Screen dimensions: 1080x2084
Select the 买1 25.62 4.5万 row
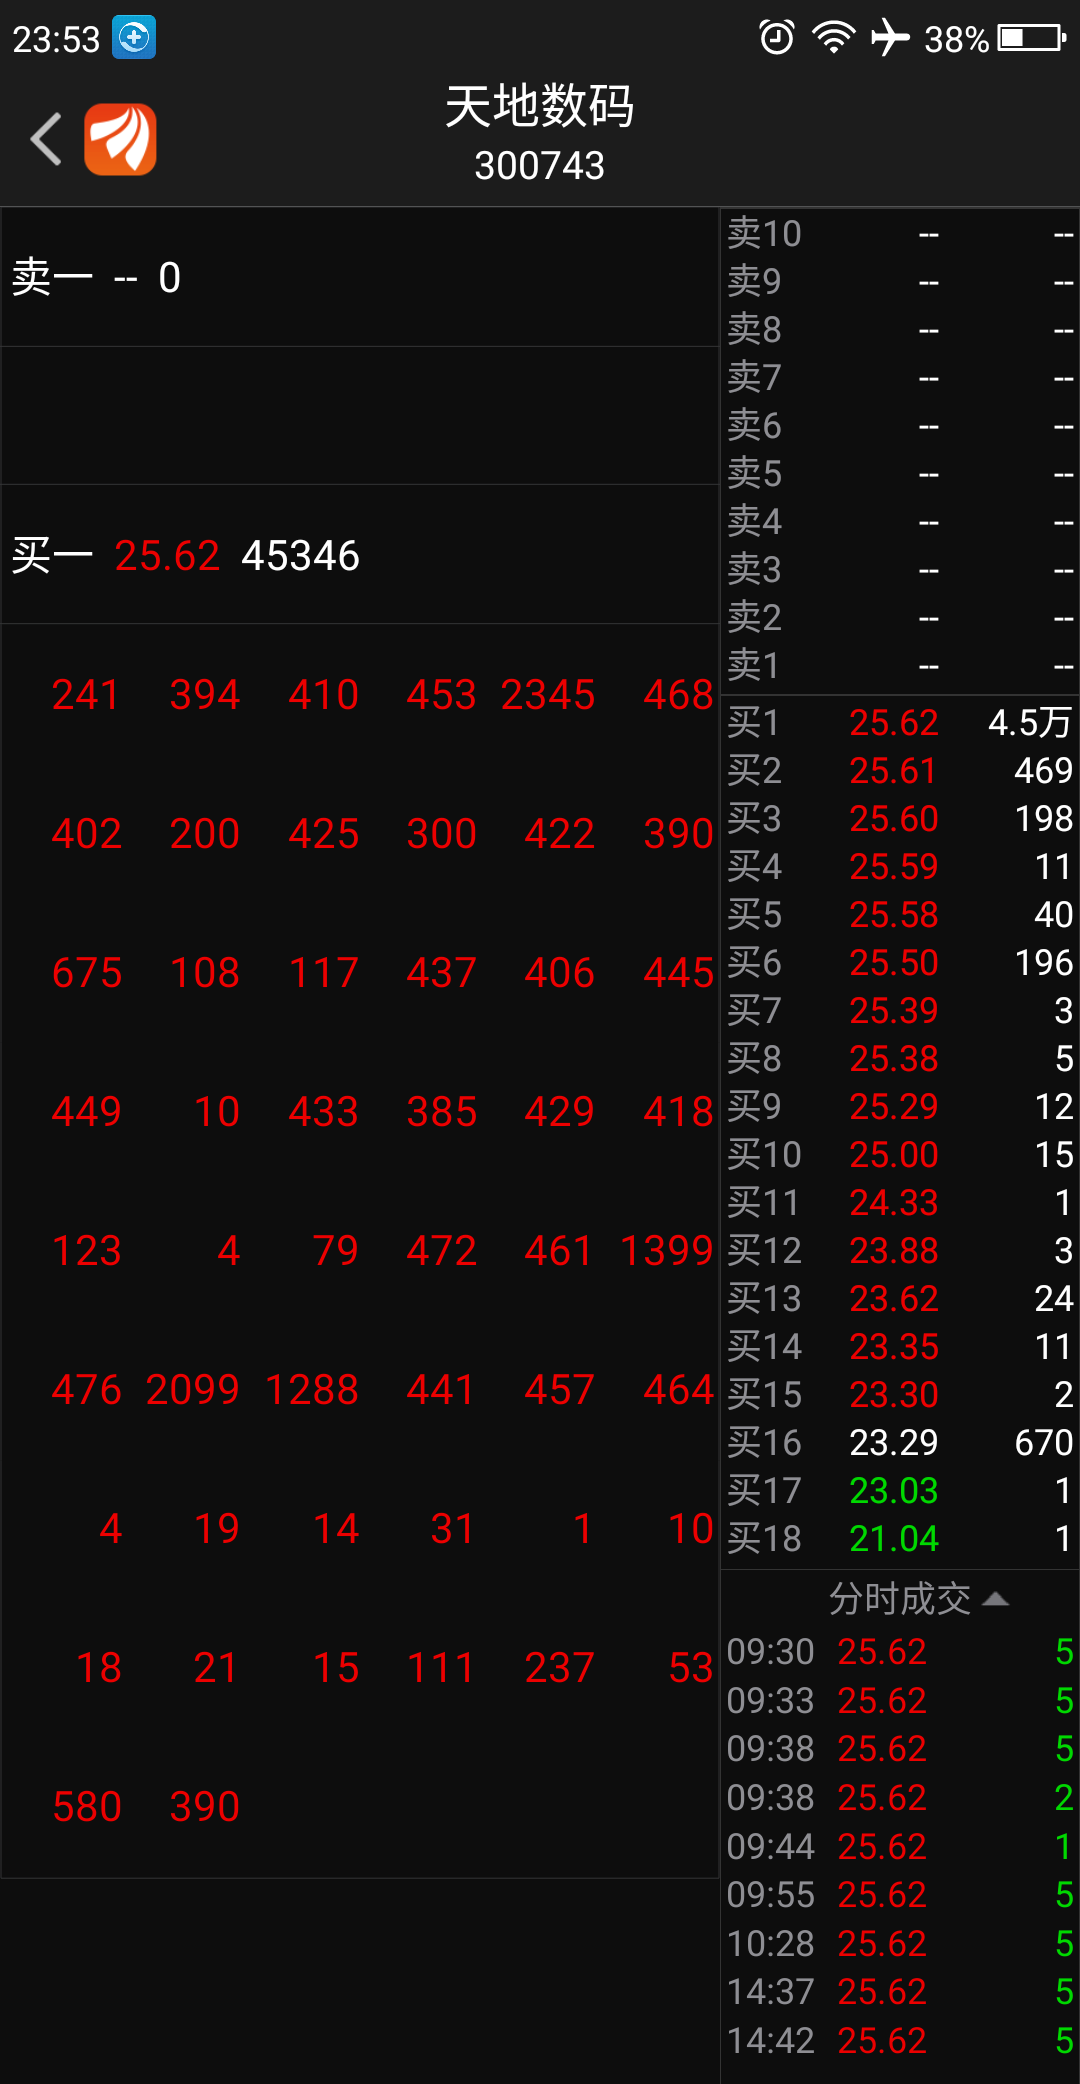coord(900,722)
